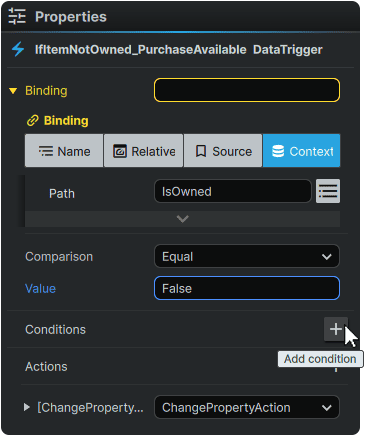The width and height of the screenshot is (365, 436).
Task: Click the Properties panel title
Action: point(71,17)
